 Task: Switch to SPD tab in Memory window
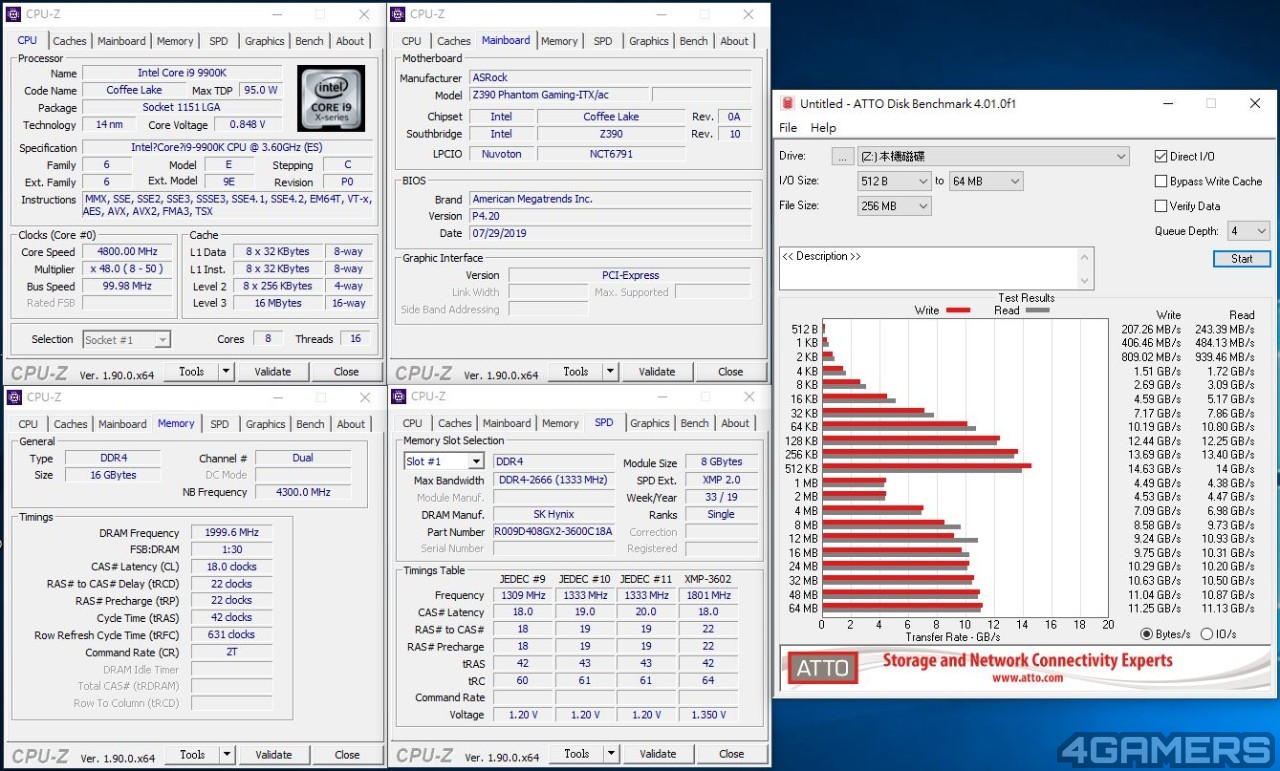tap(219, 424)
